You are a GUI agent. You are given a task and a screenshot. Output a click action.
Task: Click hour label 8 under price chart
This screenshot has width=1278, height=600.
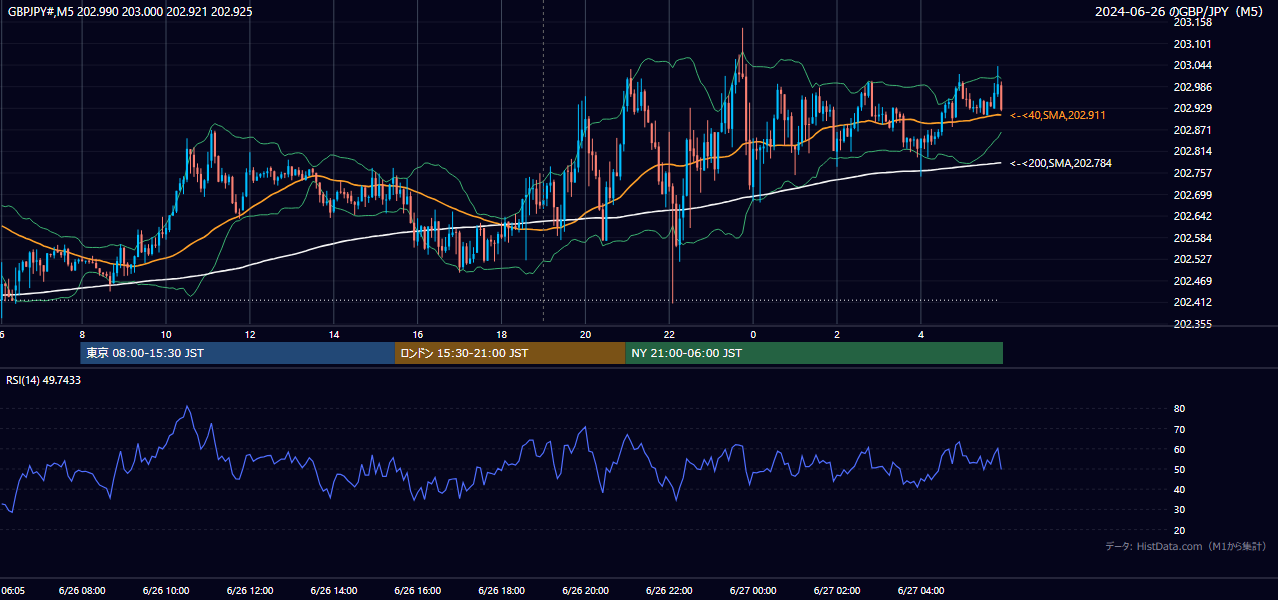(82, 335)
